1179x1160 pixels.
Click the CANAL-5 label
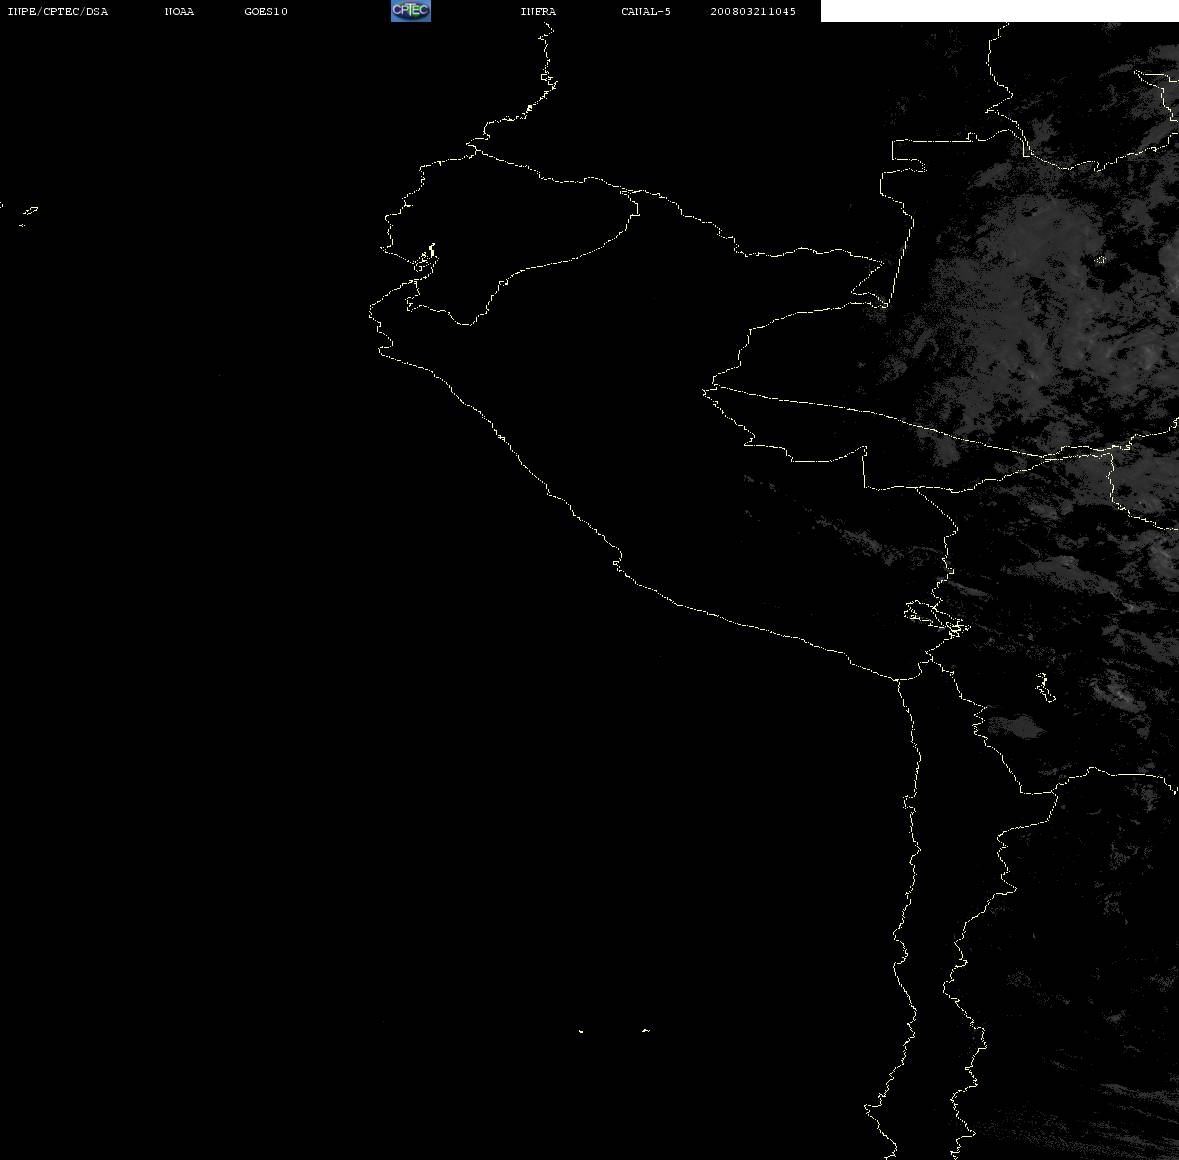coord(646,11)
